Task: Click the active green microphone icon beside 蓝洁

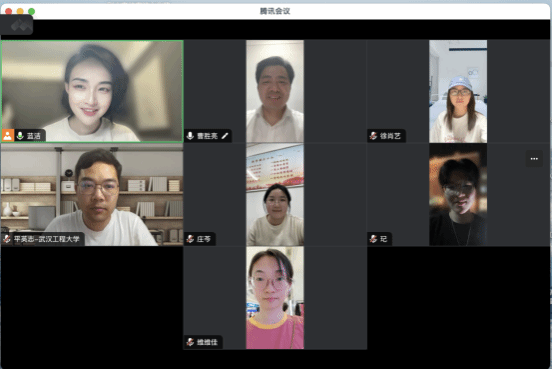Action: click(20, 136)
